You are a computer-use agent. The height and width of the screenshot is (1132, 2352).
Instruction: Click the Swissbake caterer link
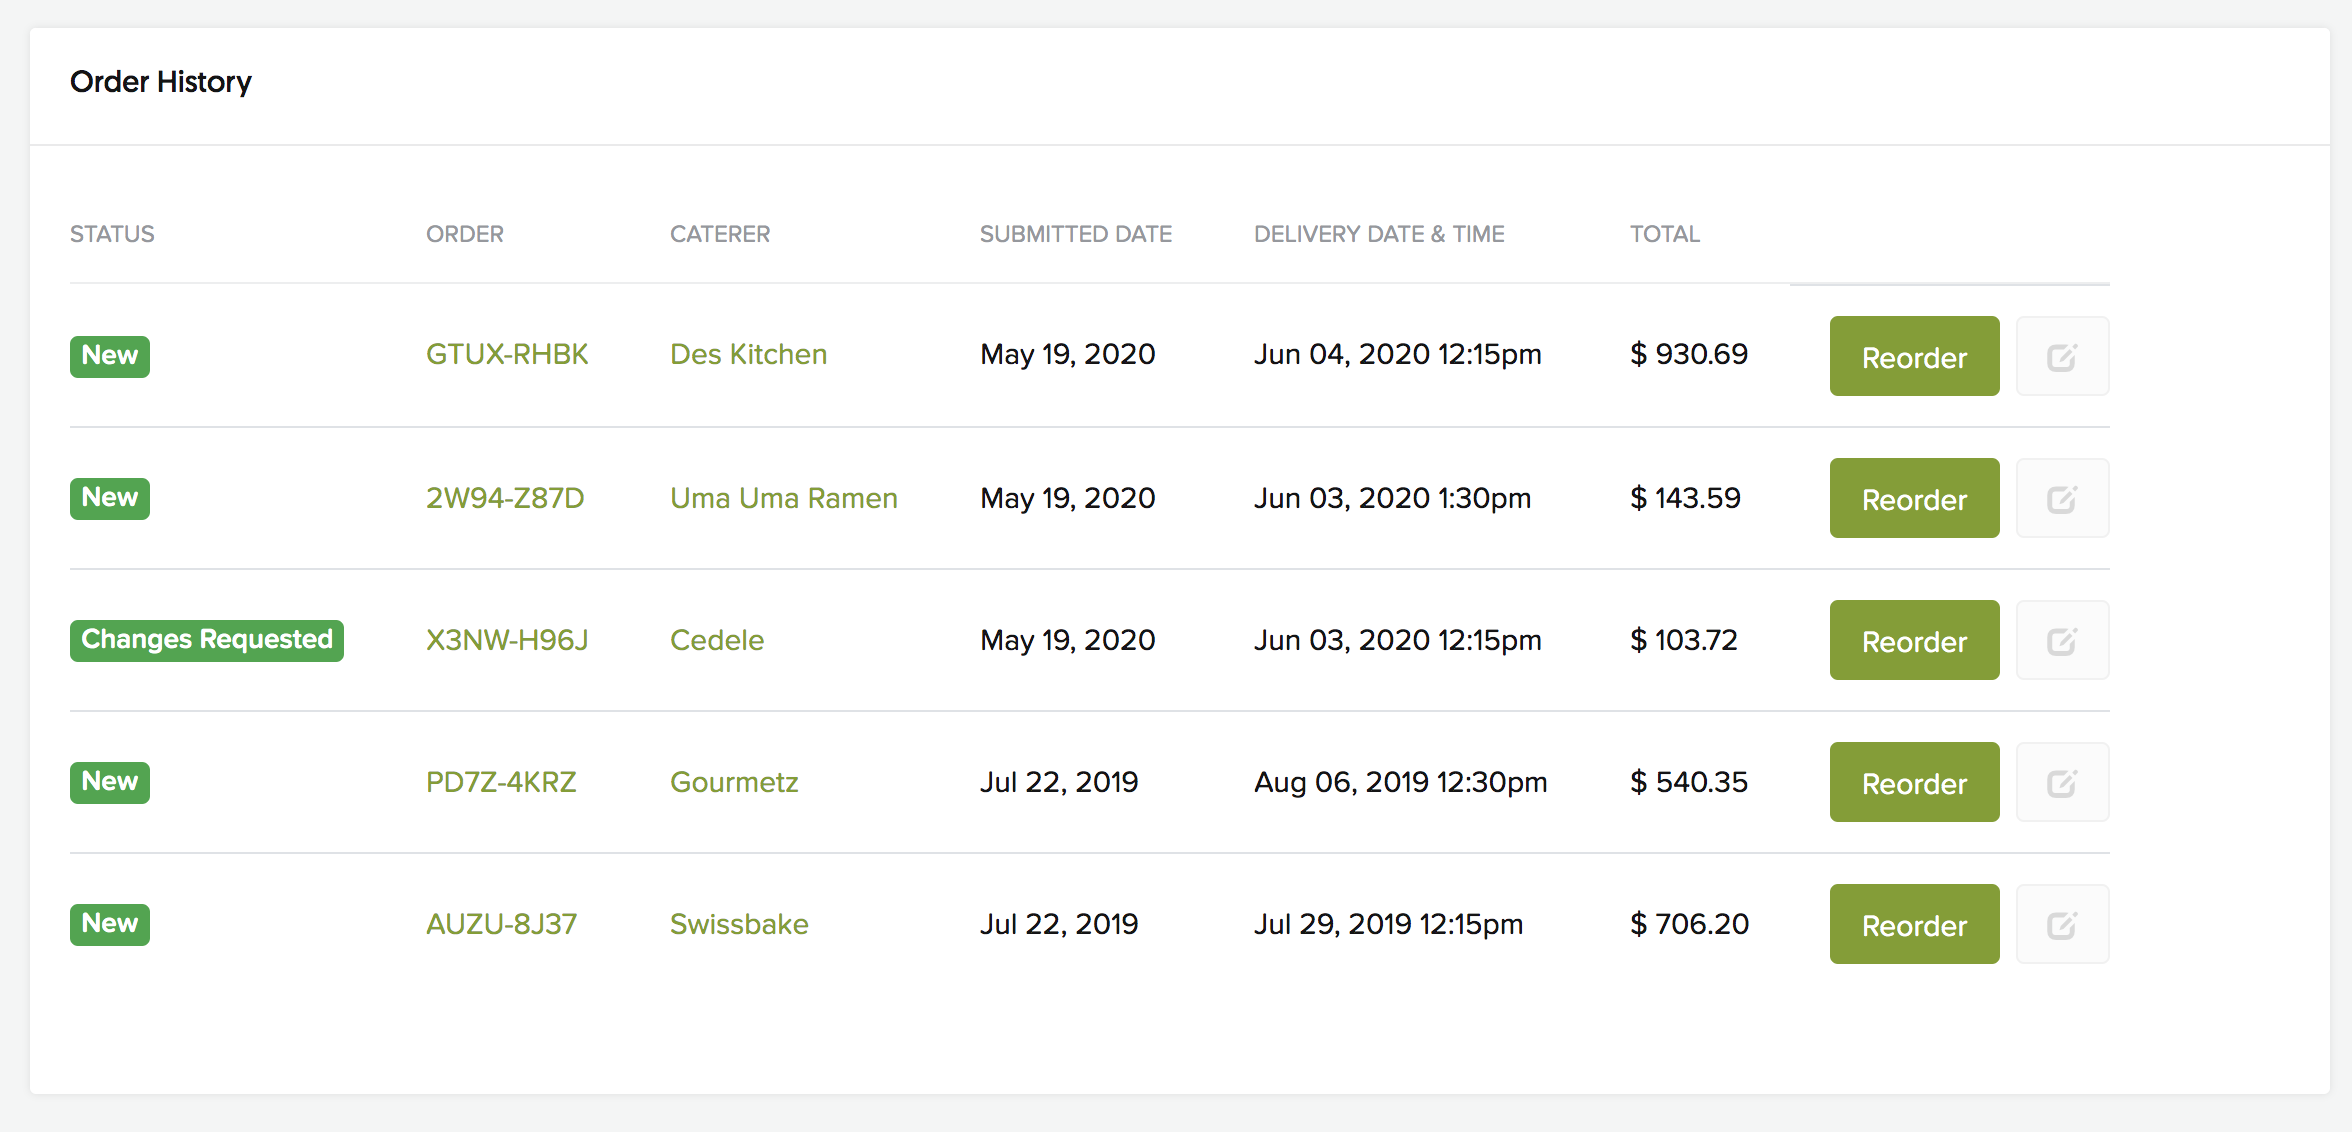739,924
